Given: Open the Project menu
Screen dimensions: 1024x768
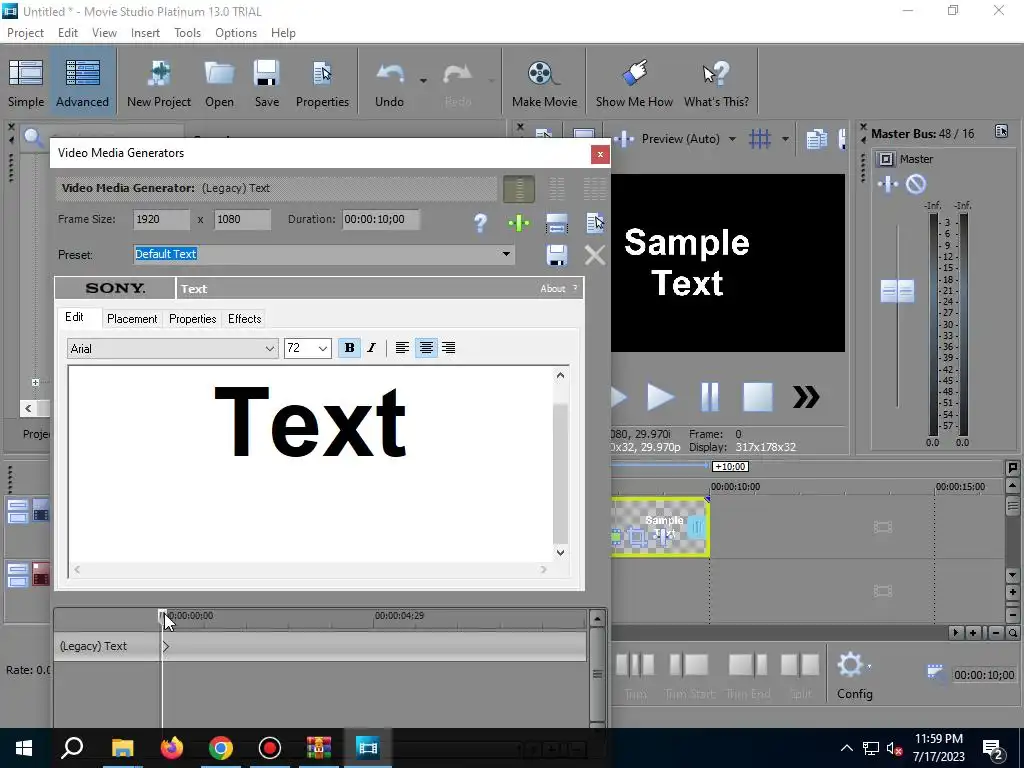Looking at the screenshot, I should [25, 33].
